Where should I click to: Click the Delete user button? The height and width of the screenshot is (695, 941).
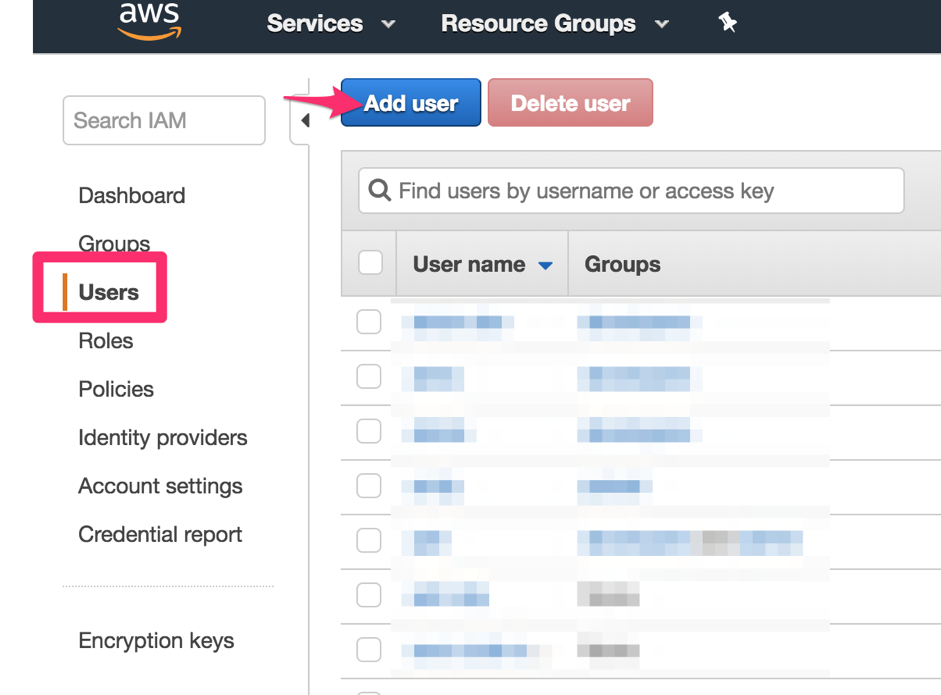(x=570, y=103)
